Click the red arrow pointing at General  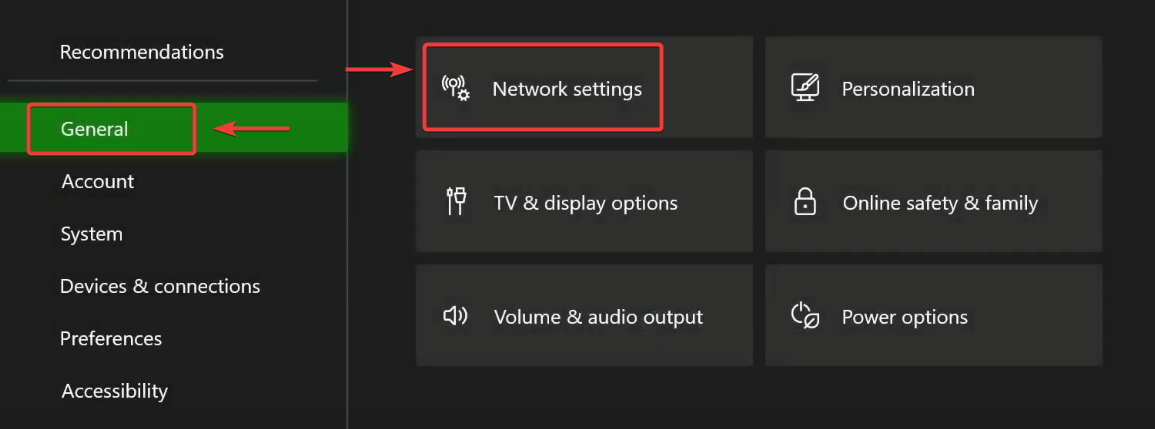point(252,129)
